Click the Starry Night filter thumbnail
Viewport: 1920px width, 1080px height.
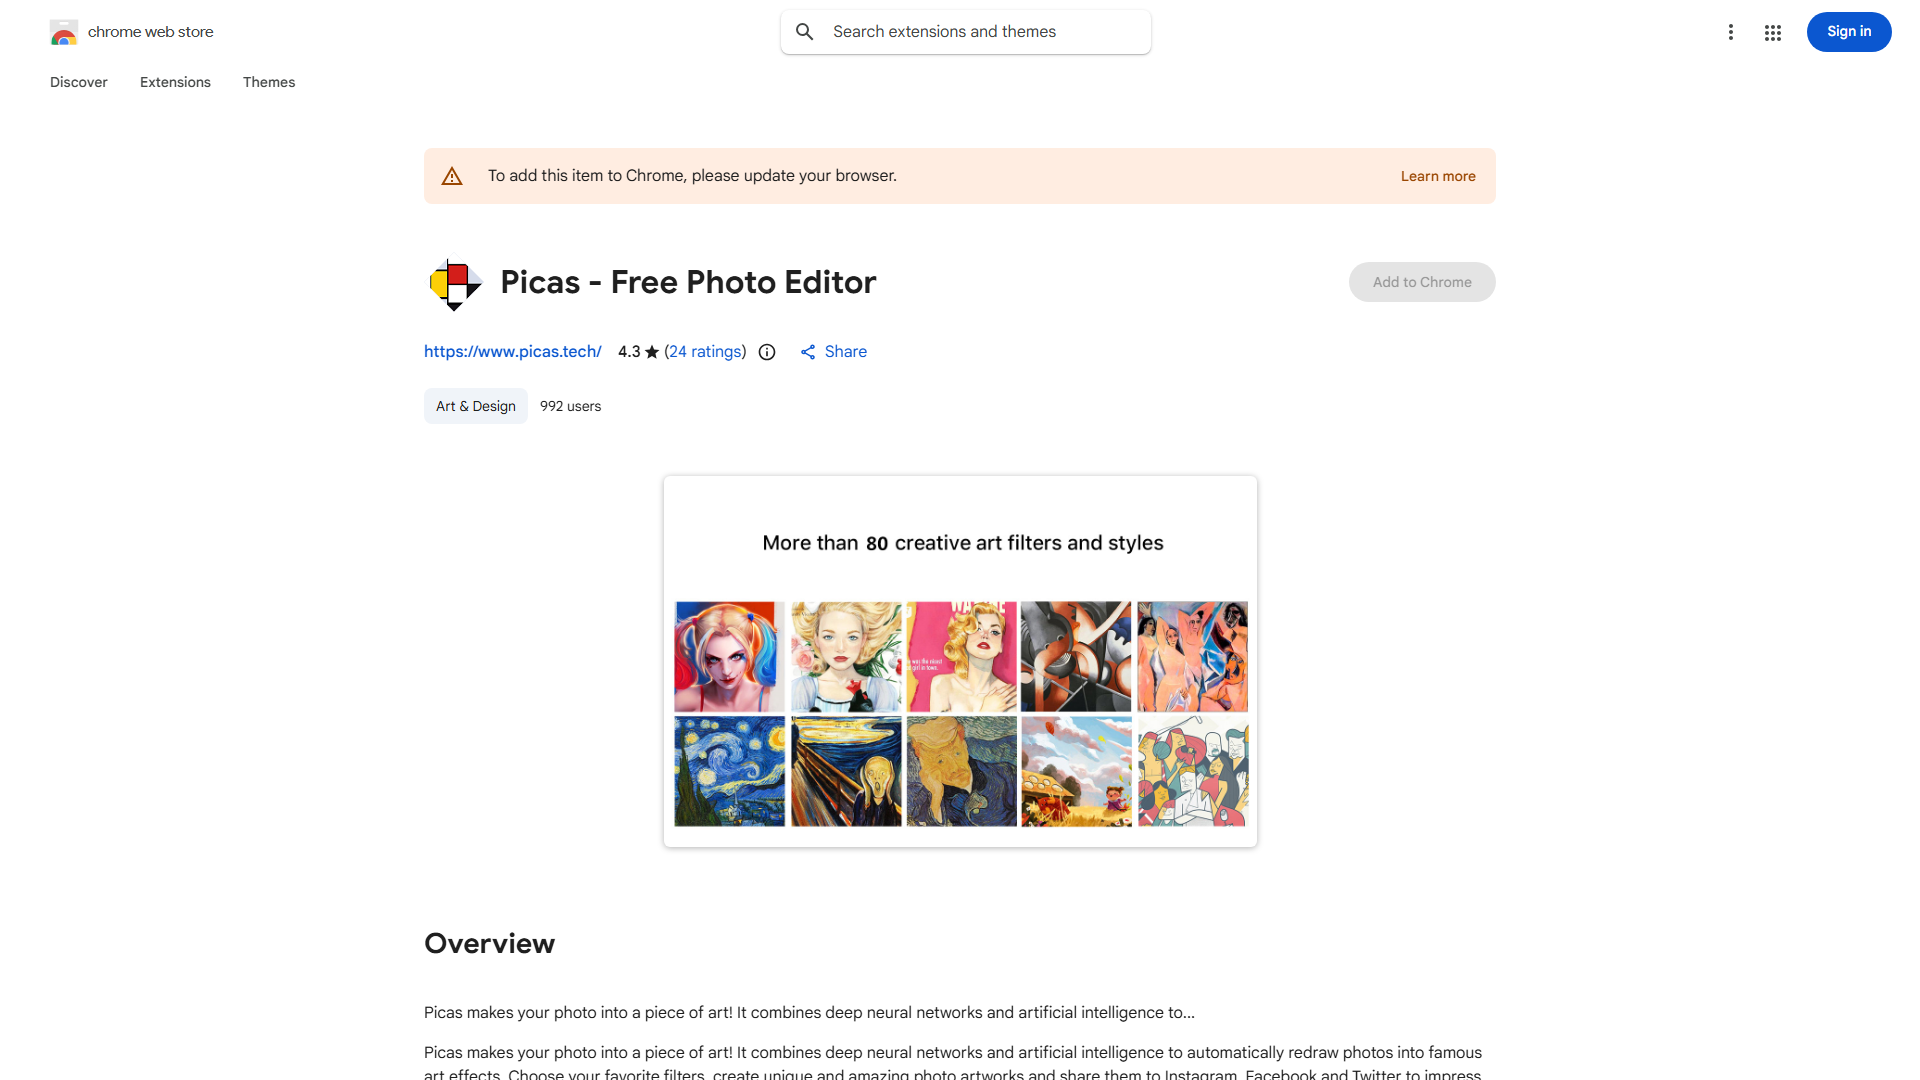730,771
